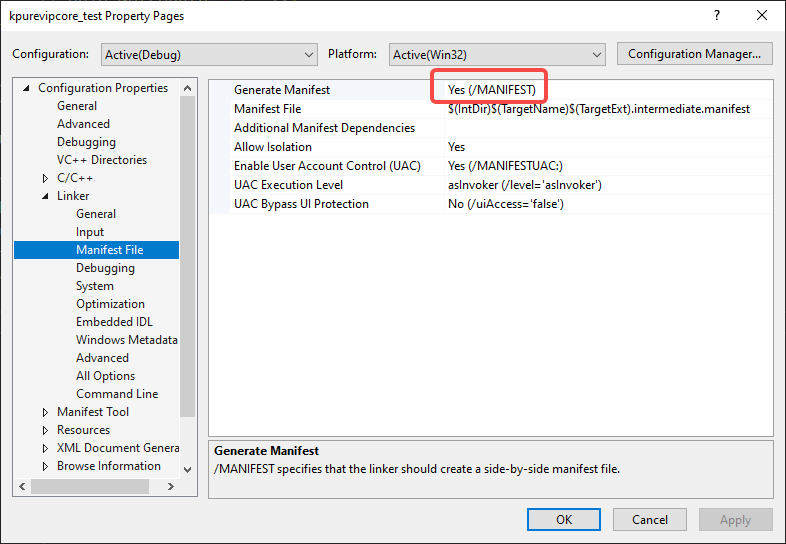This screenshot has height=544, width=786.
Task: Expand the Manifest Tool node
Action: [x=45, y=412]
